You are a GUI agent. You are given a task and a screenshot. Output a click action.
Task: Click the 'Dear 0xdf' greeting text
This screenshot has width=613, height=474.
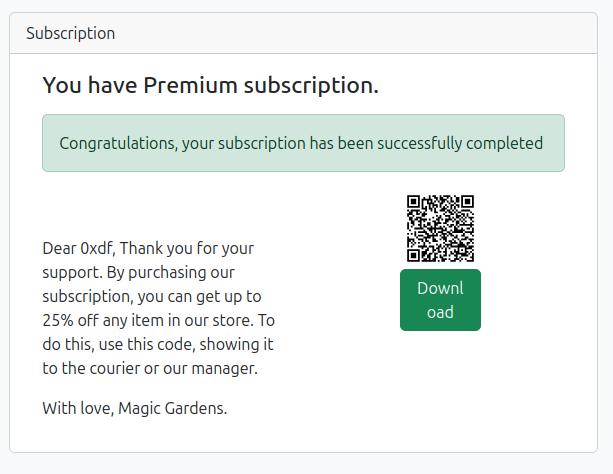78,247
